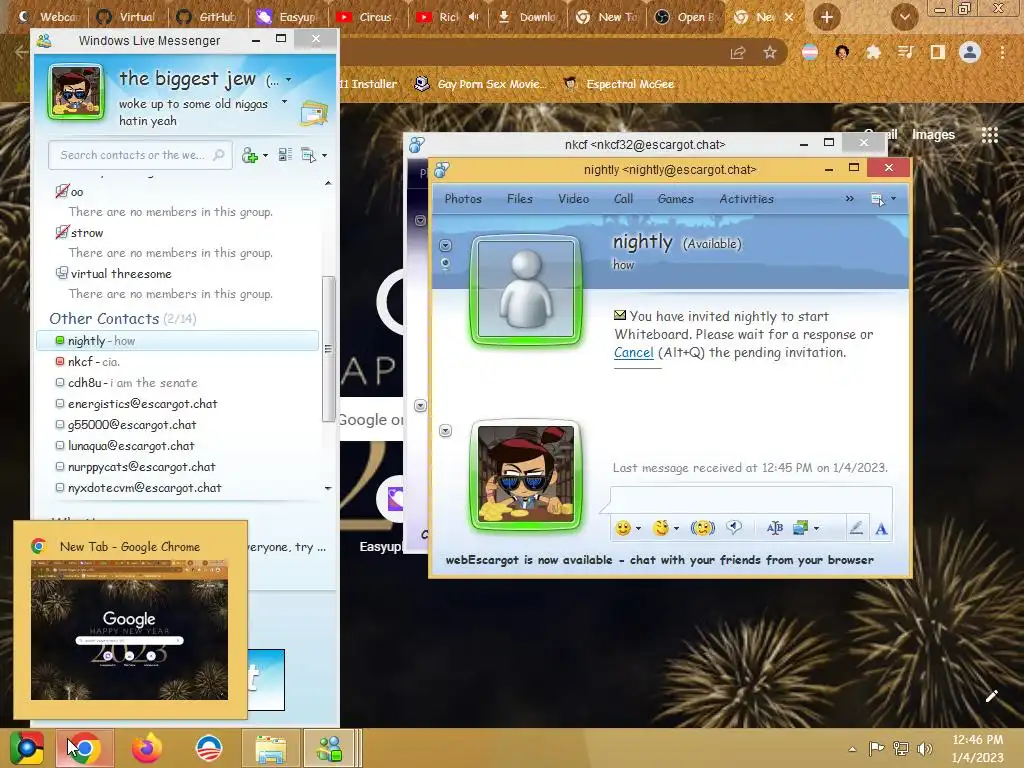Bookmark this page with Chrome star icon
This screenshot has width=1024, height=768.
point(770,52)
